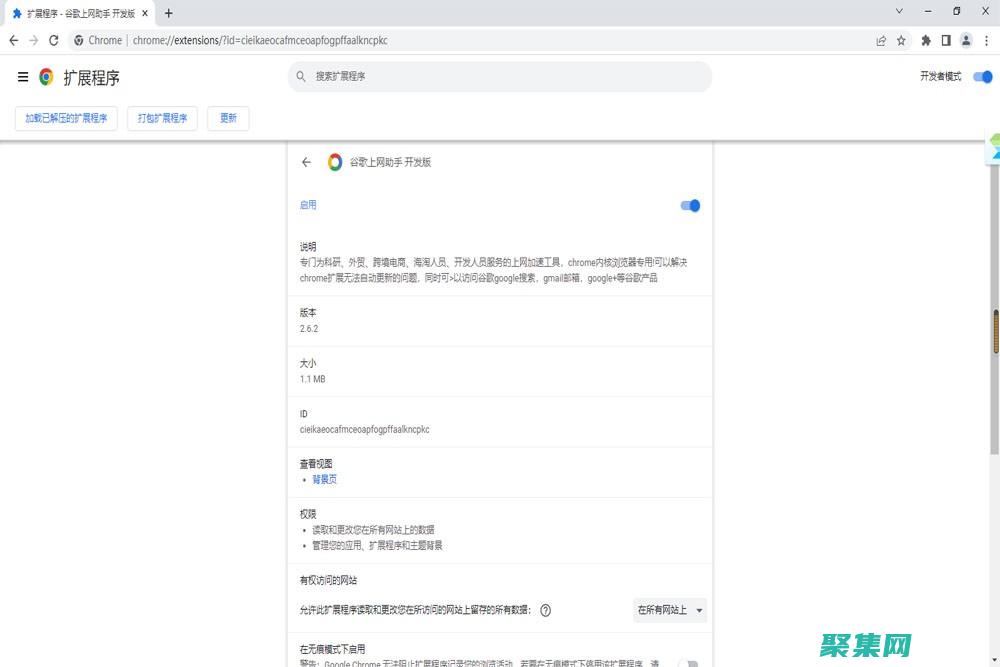Image resolution: width=1000 pixels, height=667 pixels.
Task: Enable the 在无痕模式下启用 toggle
Action: coord(690,661)
